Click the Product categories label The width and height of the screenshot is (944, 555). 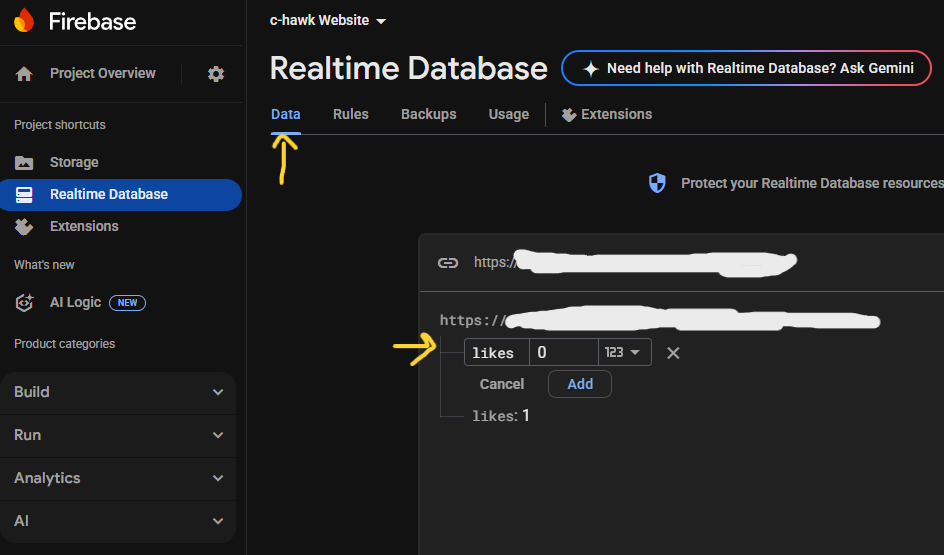64,344
